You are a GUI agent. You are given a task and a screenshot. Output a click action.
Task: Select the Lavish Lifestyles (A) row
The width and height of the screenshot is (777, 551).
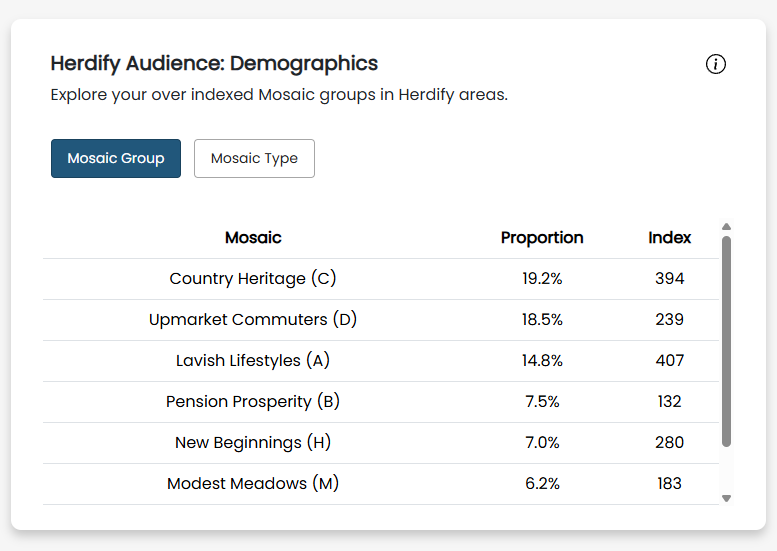(253, 361)
